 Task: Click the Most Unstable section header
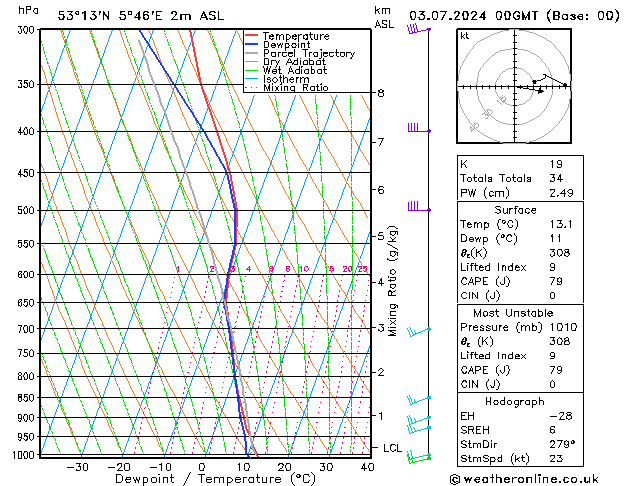coord(515,312)
